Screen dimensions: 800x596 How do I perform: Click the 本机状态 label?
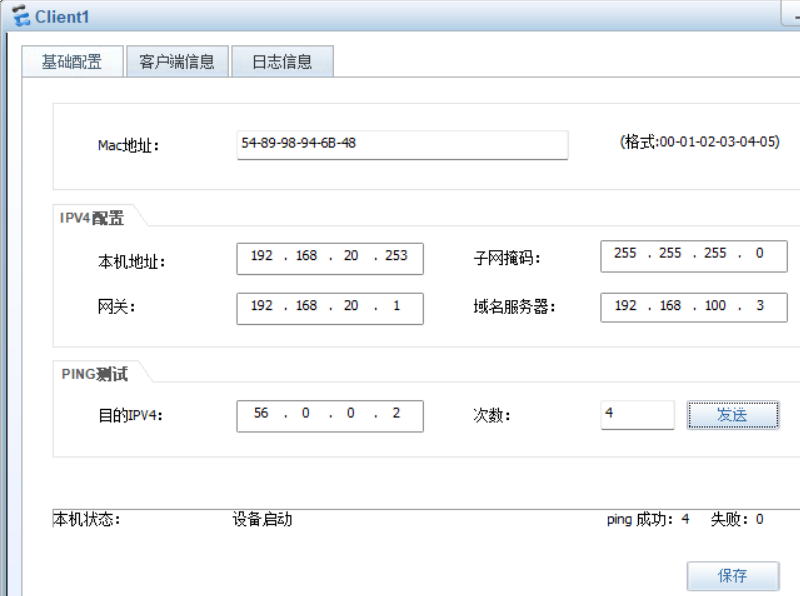pyautogui.click(x=86, y=519)
